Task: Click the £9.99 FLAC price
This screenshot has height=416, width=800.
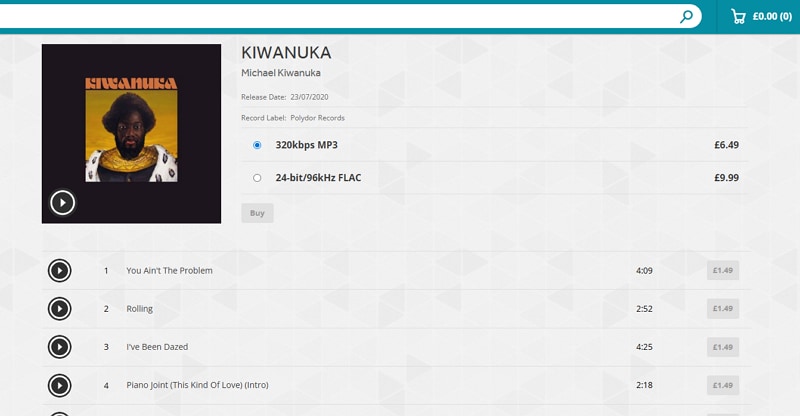Action: [x=727, y=178]
